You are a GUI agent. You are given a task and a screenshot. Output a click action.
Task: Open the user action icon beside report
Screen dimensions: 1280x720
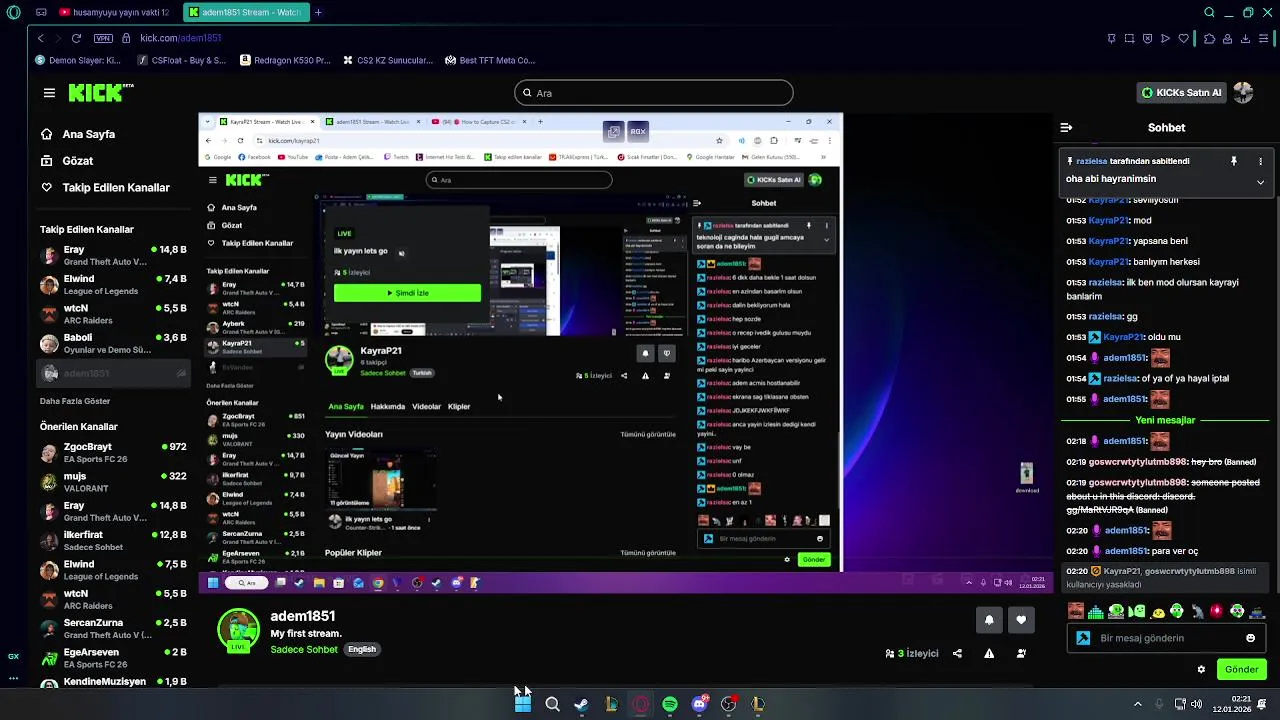click(1021, 654)
